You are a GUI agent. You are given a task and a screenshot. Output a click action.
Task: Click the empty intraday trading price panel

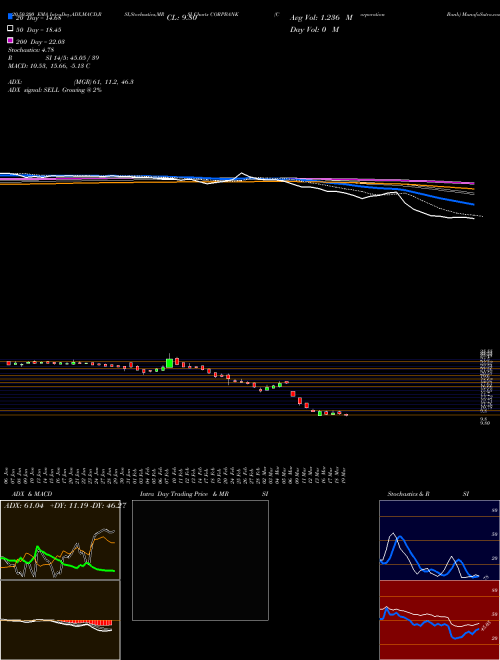200,560
